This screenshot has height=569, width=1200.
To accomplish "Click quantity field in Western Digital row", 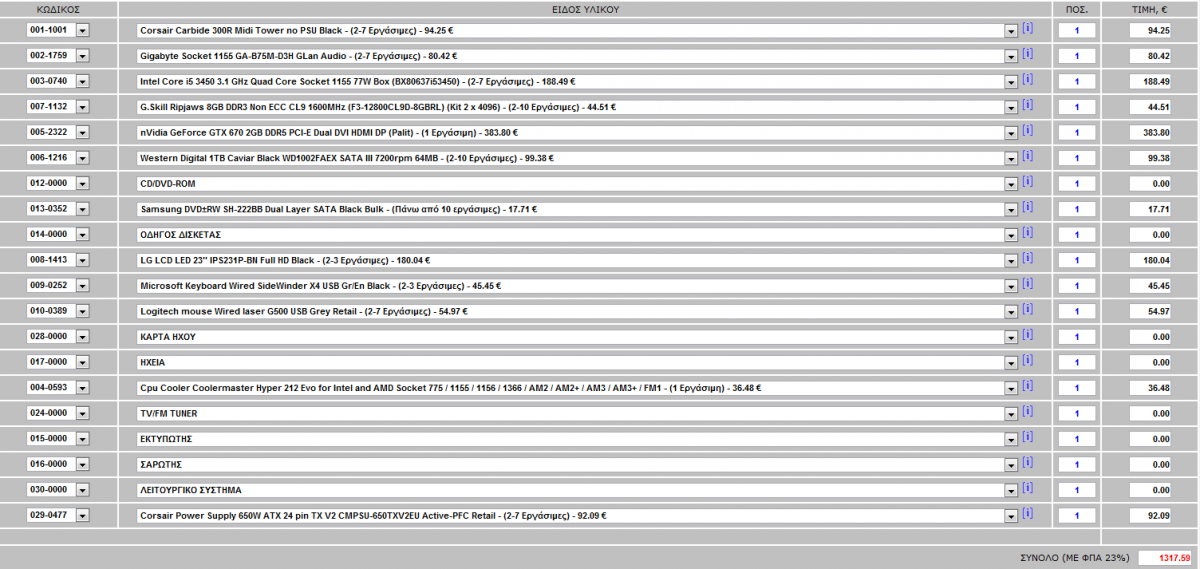I will (x=1077, y=158).
